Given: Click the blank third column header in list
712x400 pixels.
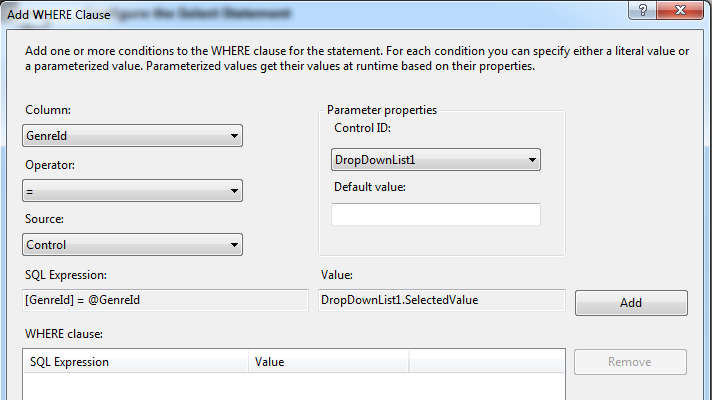Looking at the screenshot, I should pyautogui.click(x=486, y=361).
